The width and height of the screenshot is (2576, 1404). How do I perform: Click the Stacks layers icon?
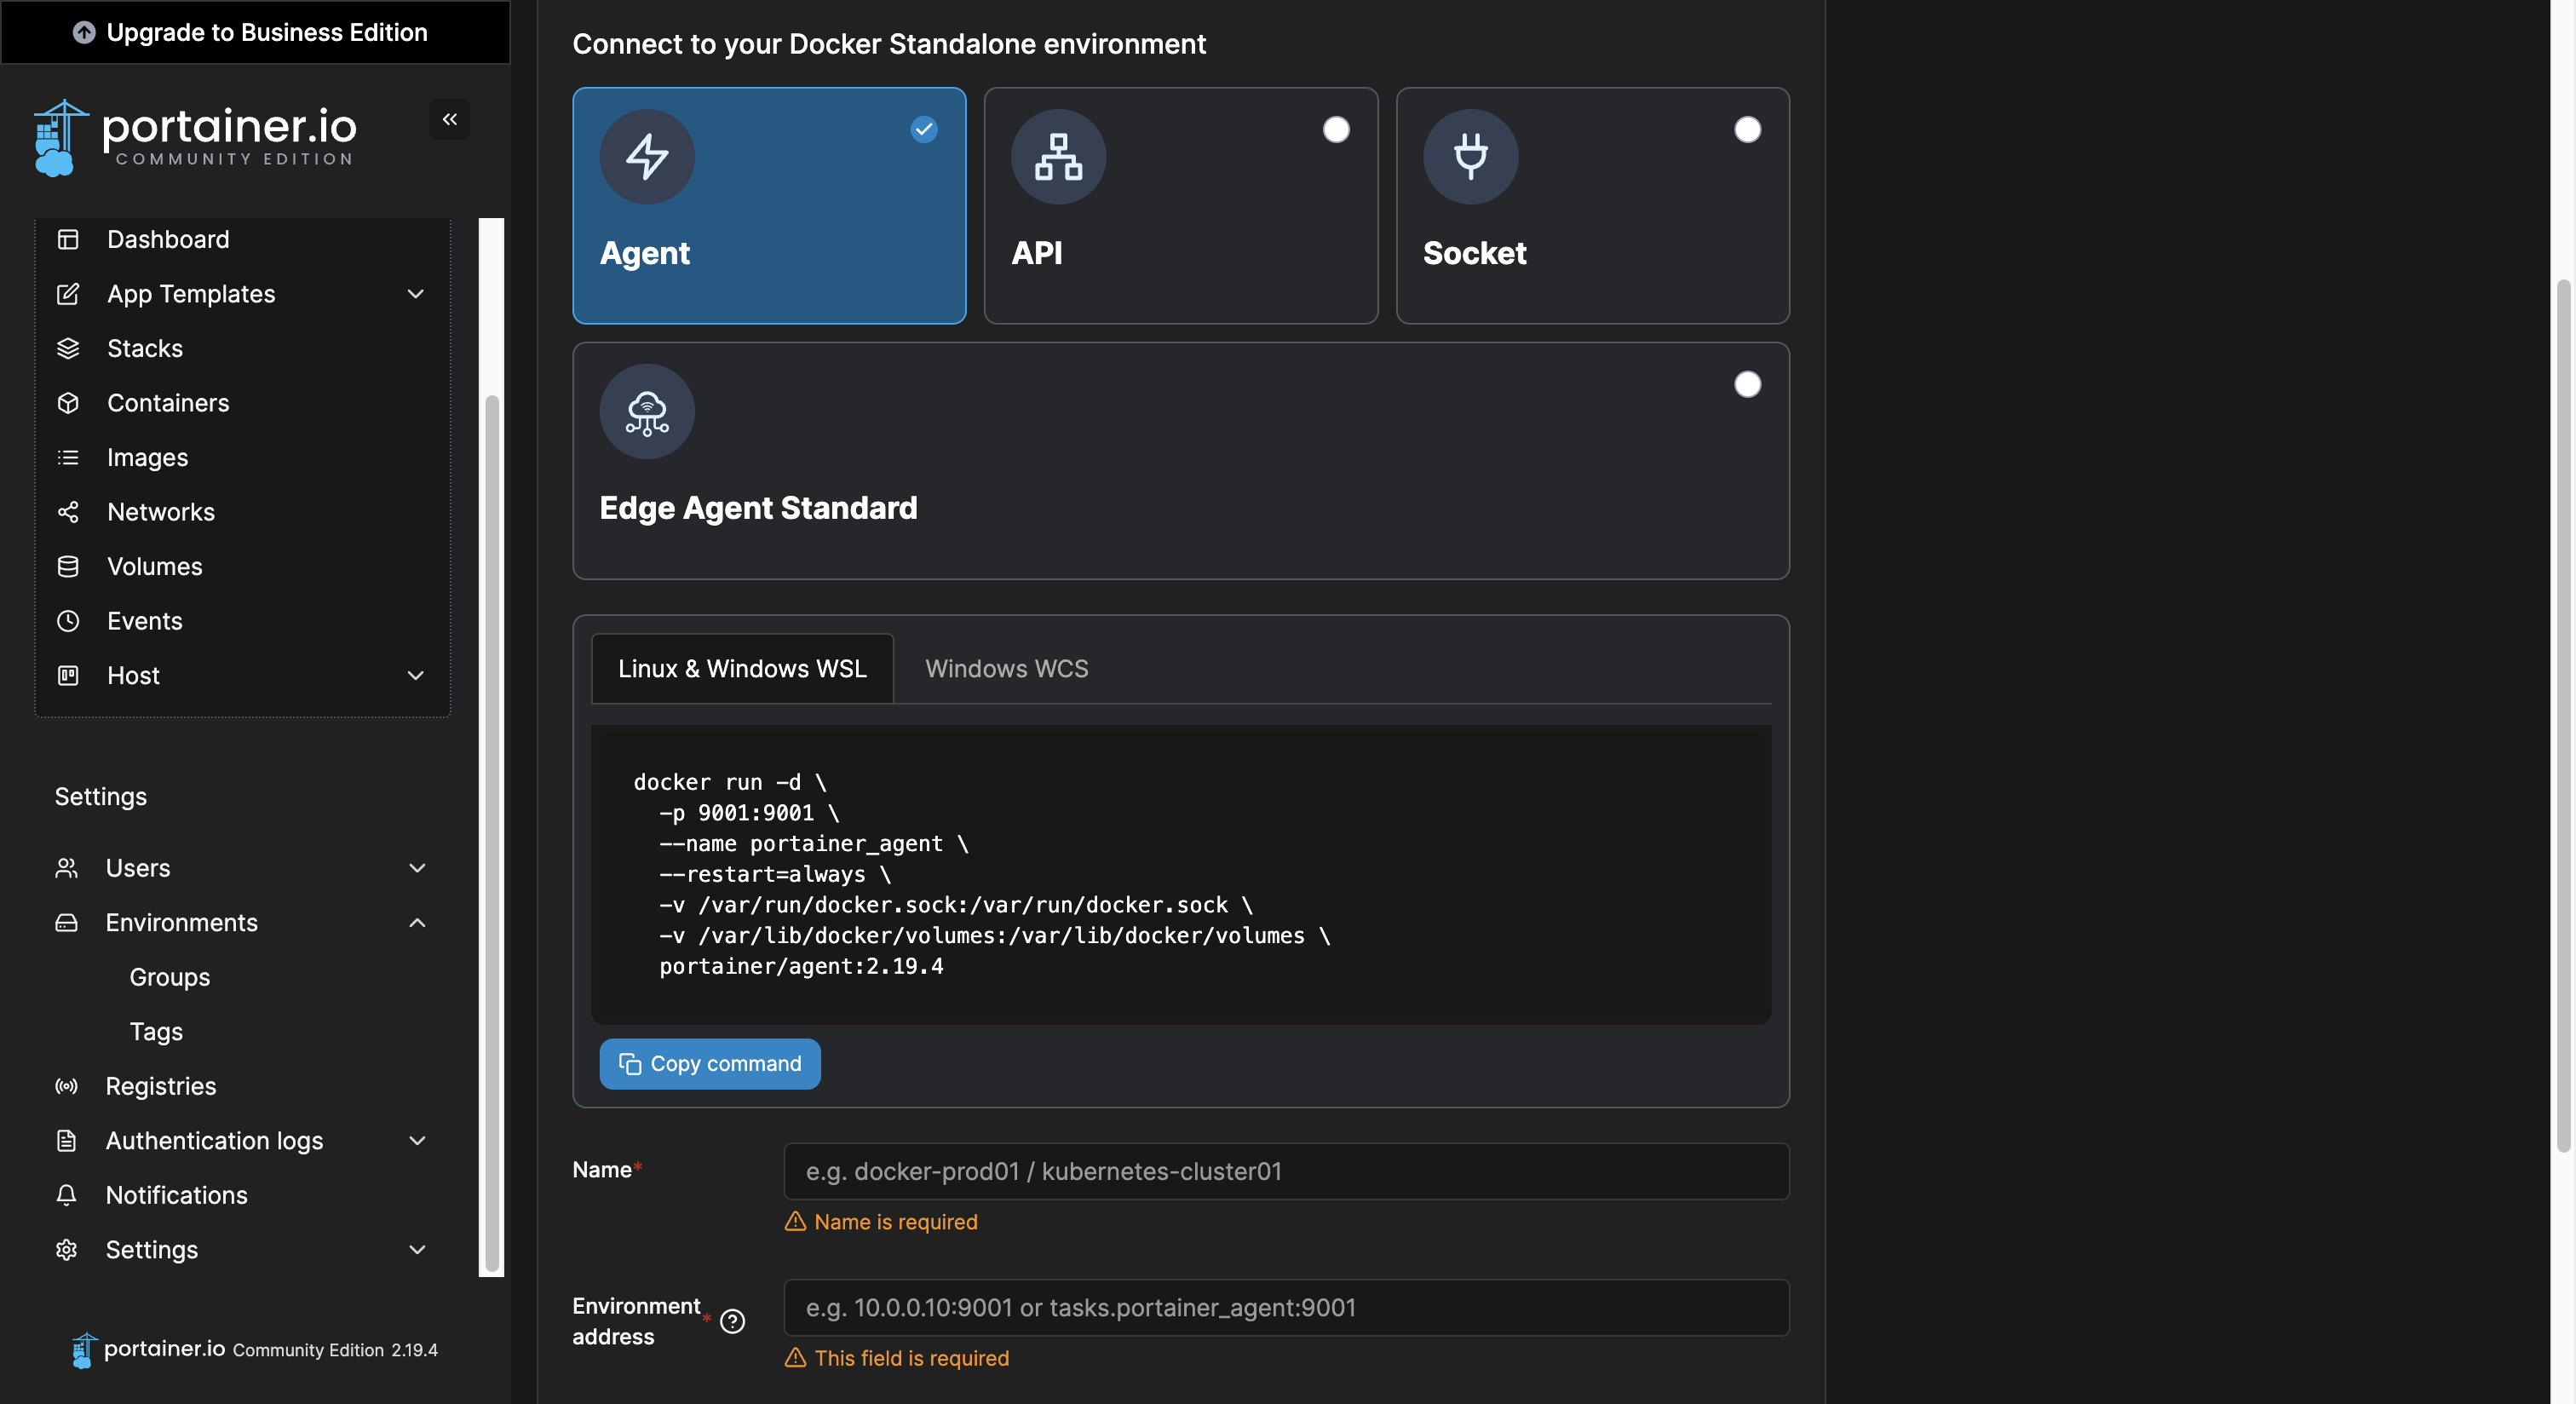68,349
